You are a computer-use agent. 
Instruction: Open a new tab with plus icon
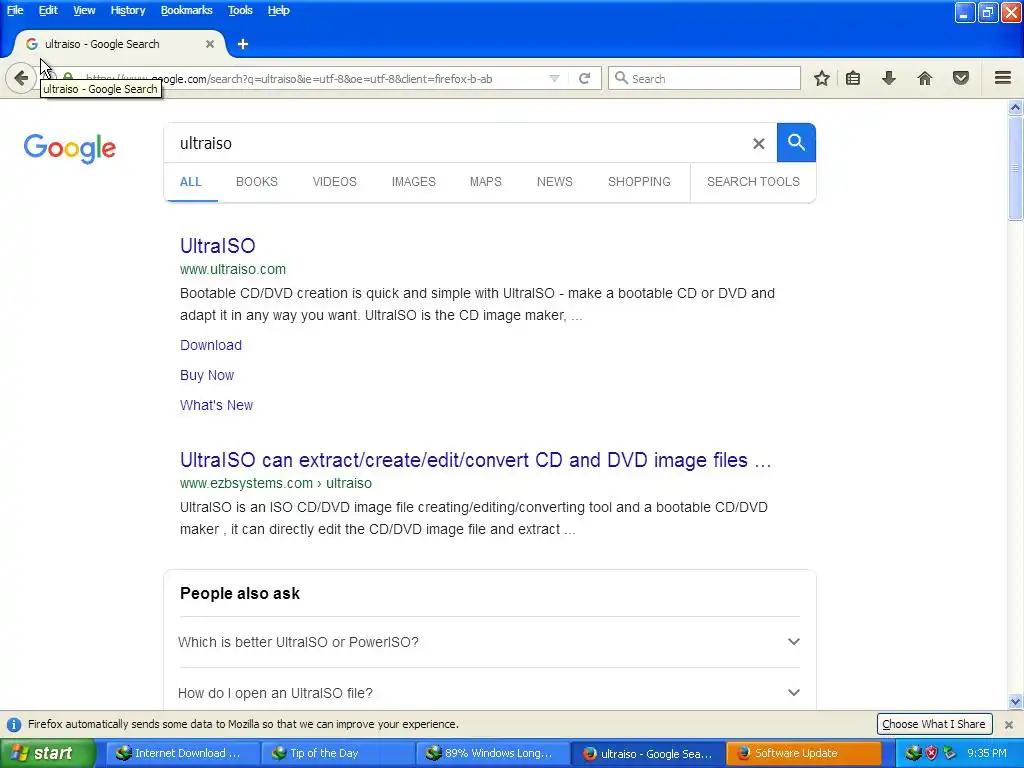[243, 44]
